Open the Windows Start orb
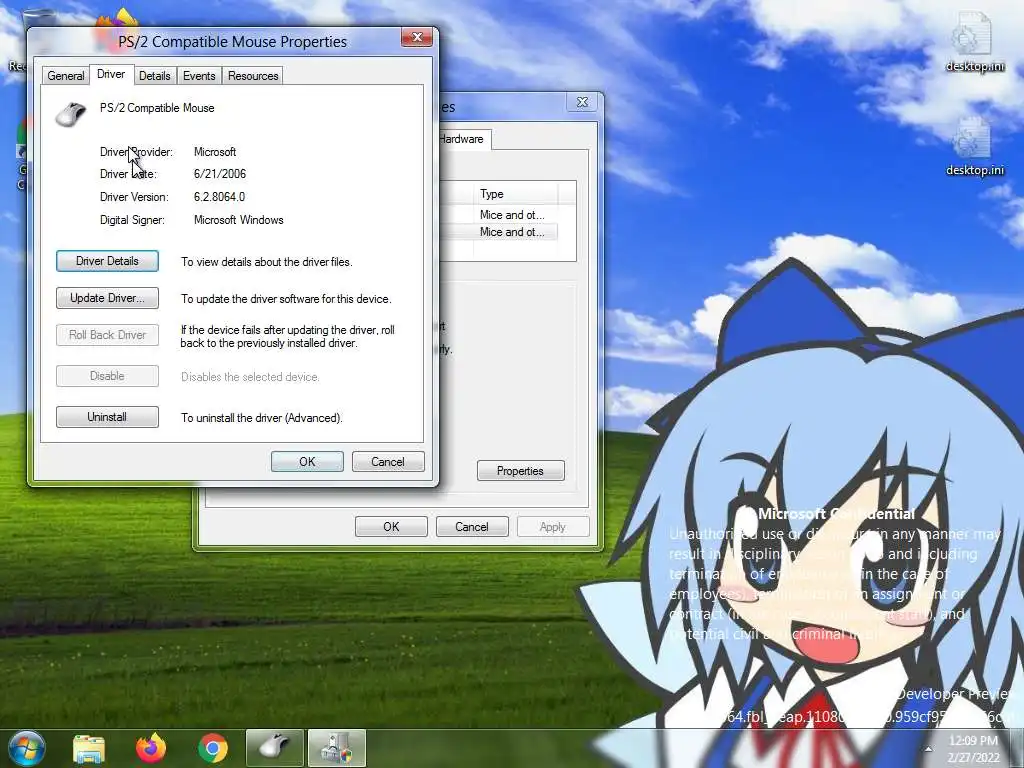This screenshot has height=768, width=1024. click(26, 748)
